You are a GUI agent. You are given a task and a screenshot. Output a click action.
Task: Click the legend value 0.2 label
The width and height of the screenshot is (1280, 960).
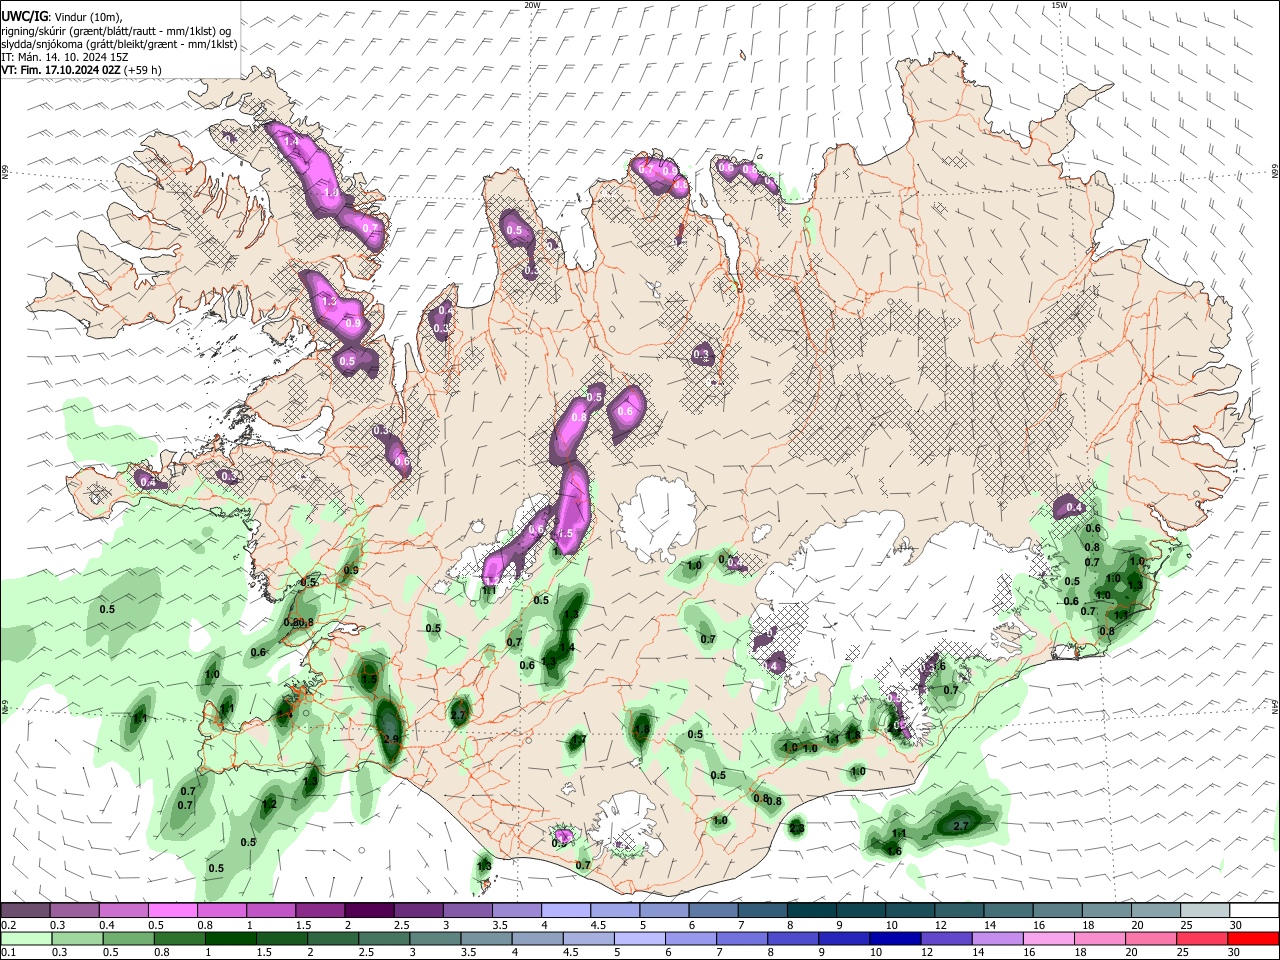[8, 925]
